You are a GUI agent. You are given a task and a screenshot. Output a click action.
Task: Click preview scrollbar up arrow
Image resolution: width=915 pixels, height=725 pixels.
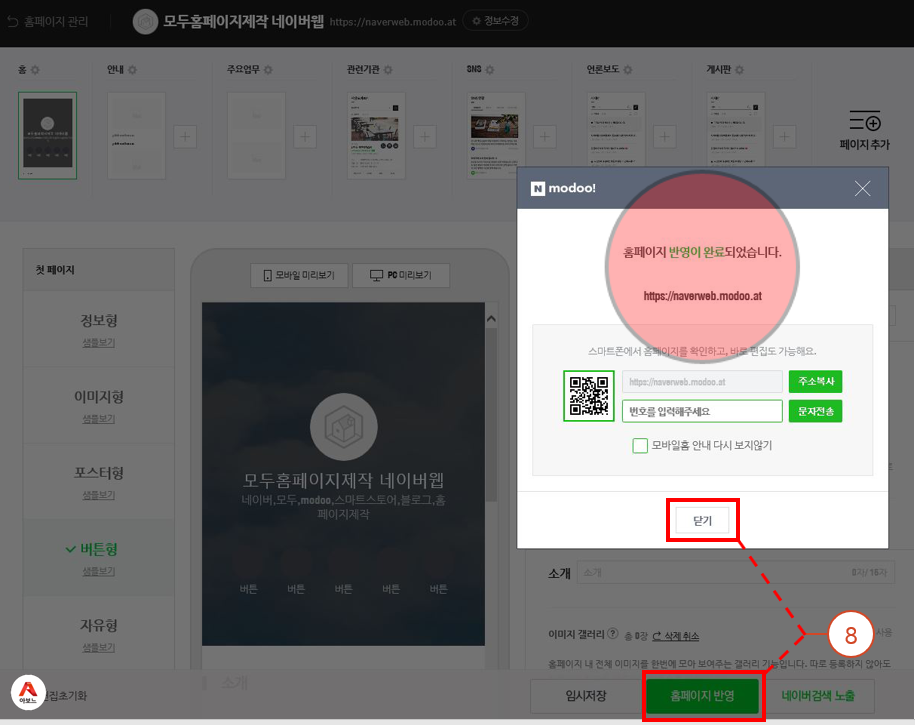click(x=491, y=319)
